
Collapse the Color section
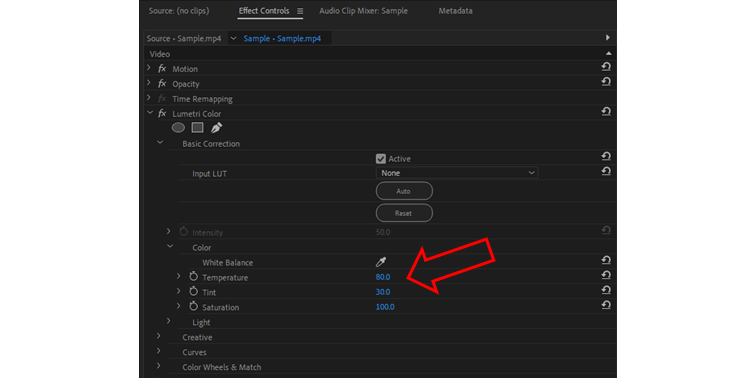170,246
